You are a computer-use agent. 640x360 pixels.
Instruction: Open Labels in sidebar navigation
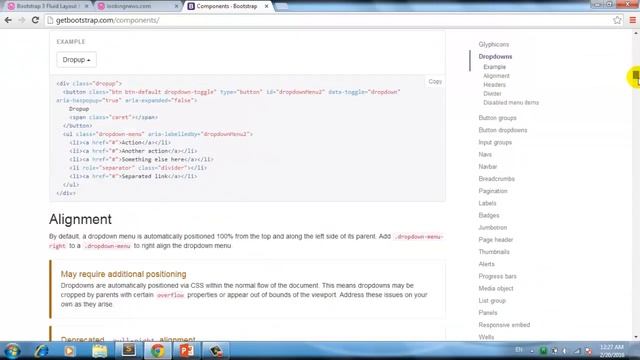(487, 203)
